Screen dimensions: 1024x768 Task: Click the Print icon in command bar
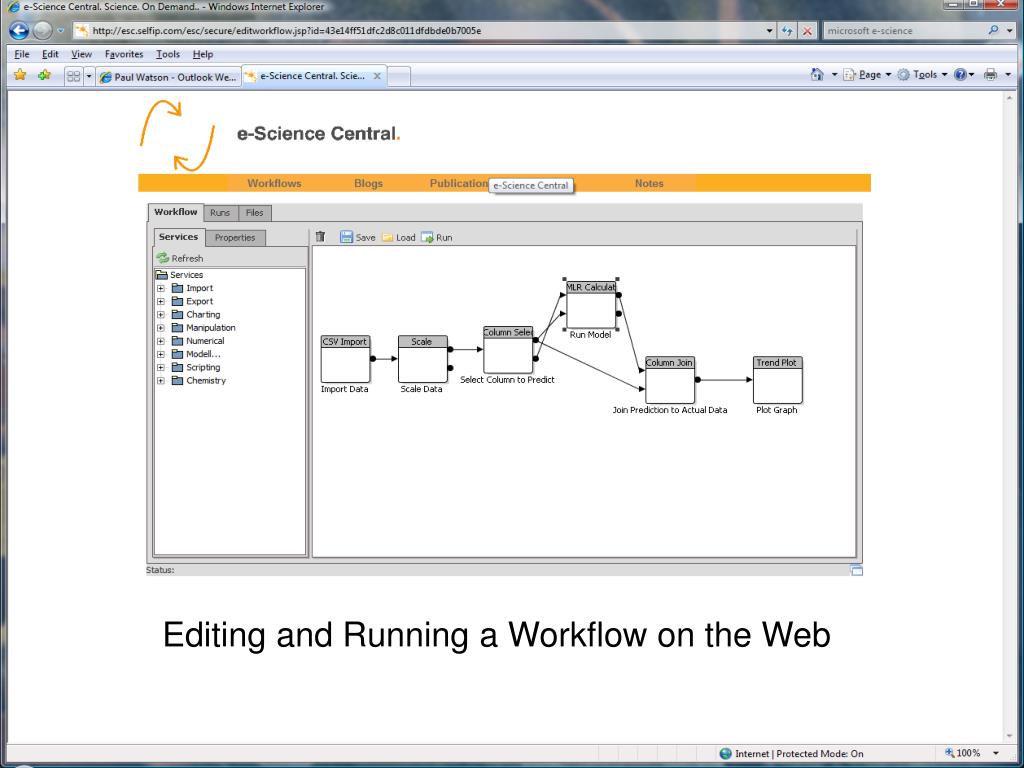pyautogui.click(x=991, y=74)
